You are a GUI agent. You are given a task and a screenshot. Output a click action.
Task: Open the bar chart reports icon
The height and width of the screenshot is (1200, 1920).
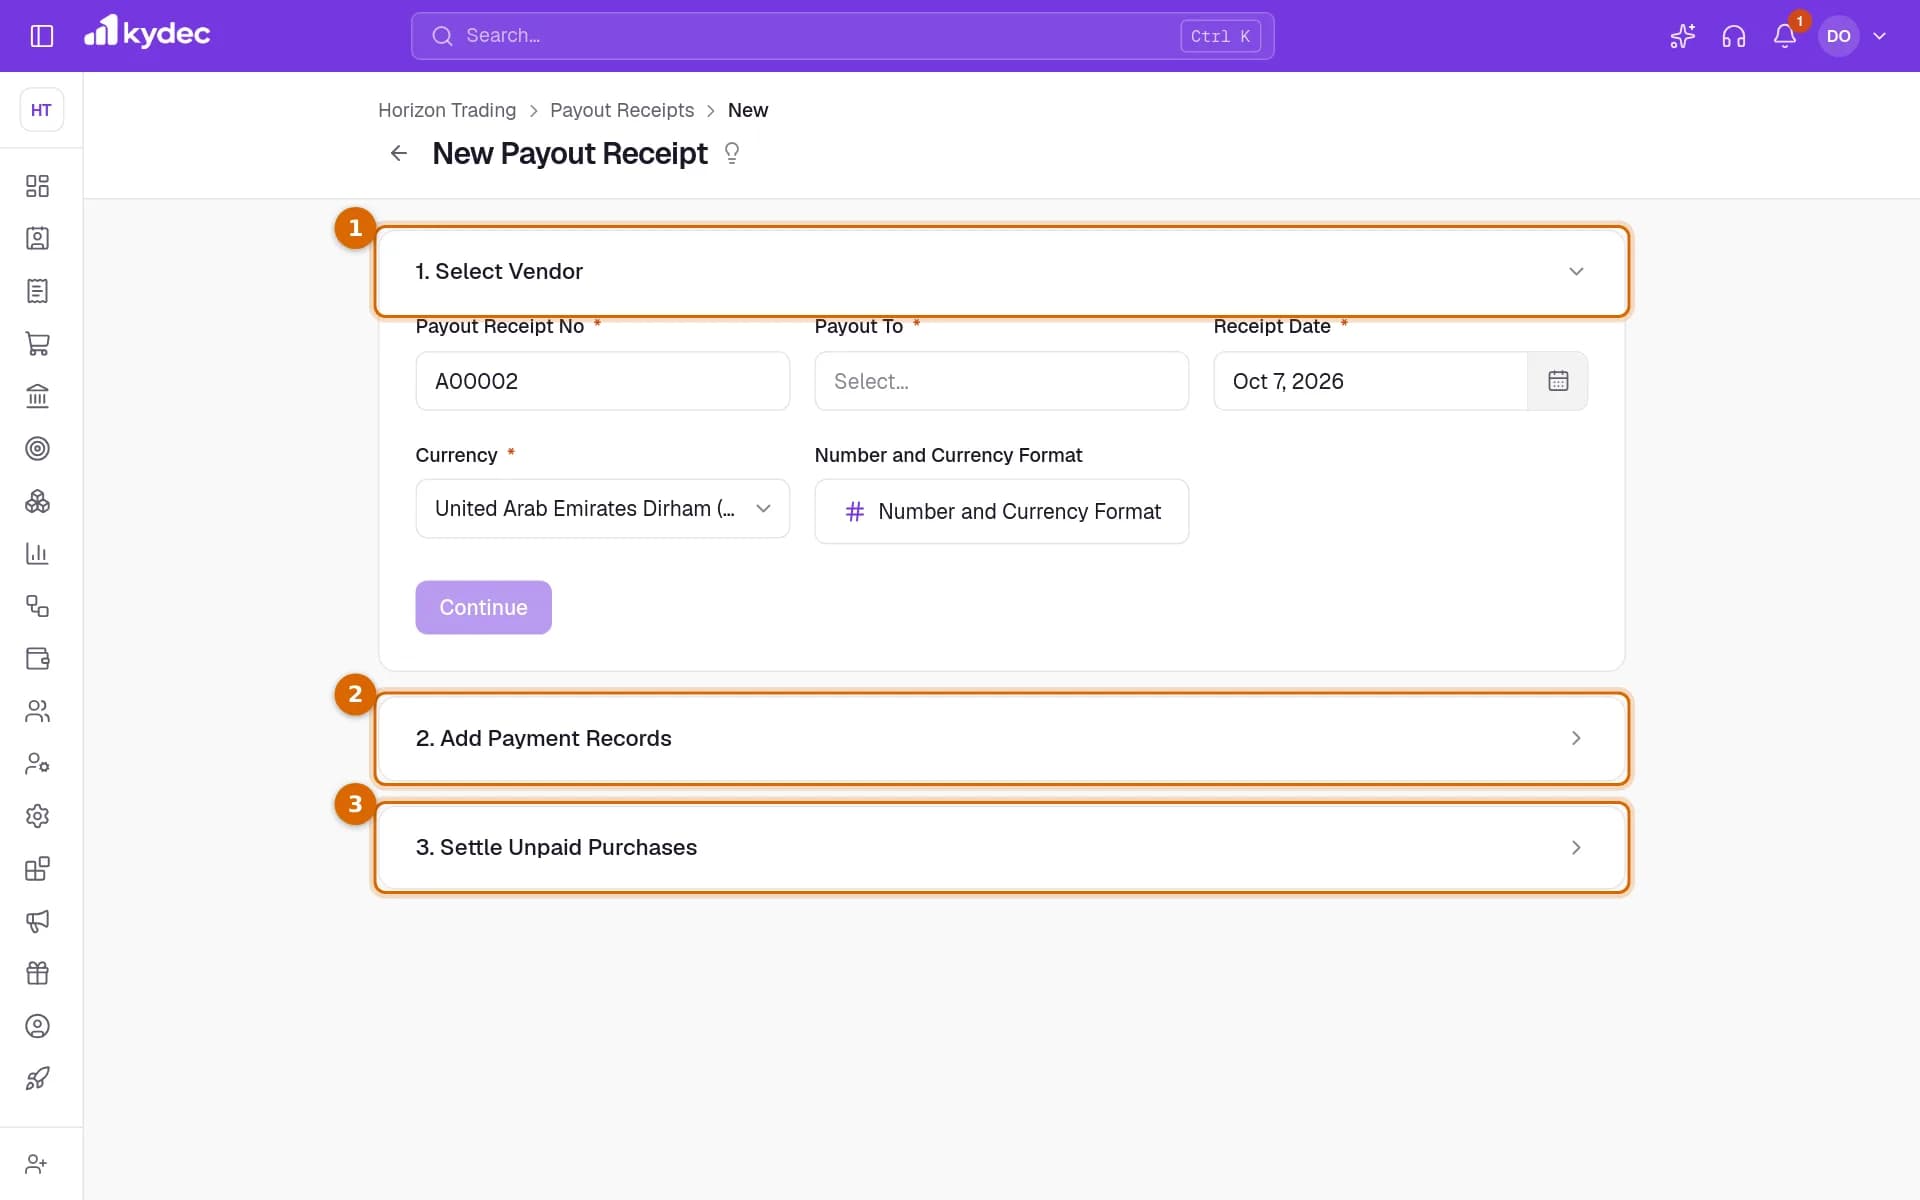pos(37,553)
